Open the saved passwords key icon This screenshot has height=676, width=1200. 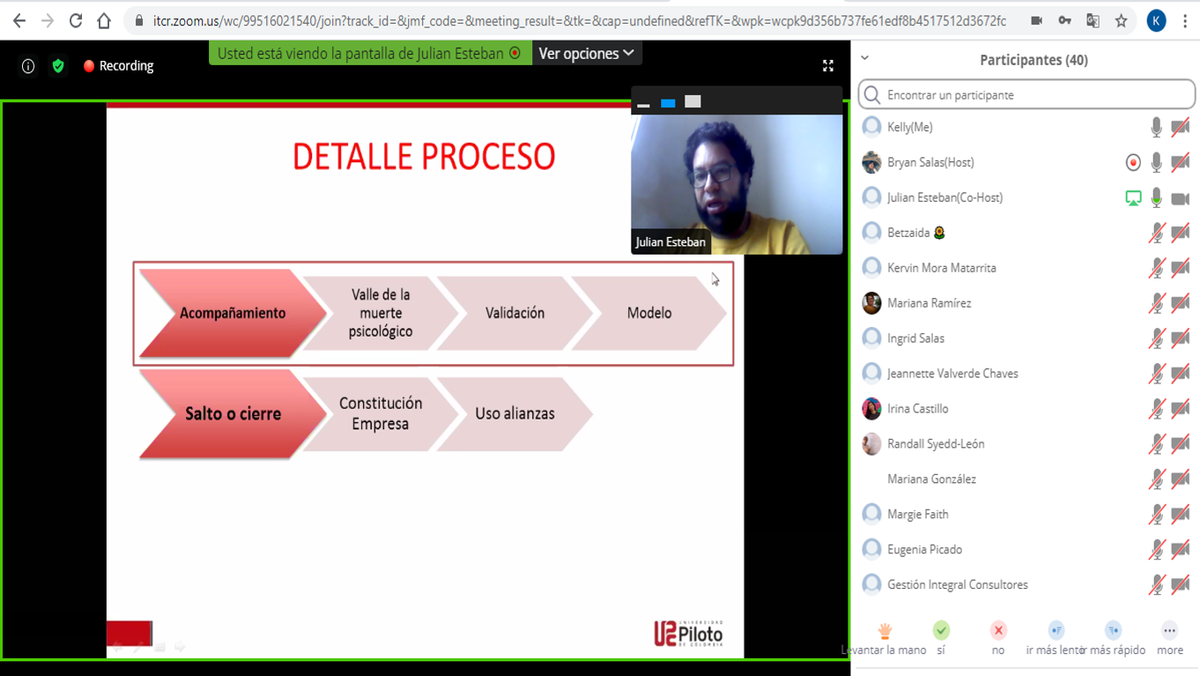[x=1065, y=20]
